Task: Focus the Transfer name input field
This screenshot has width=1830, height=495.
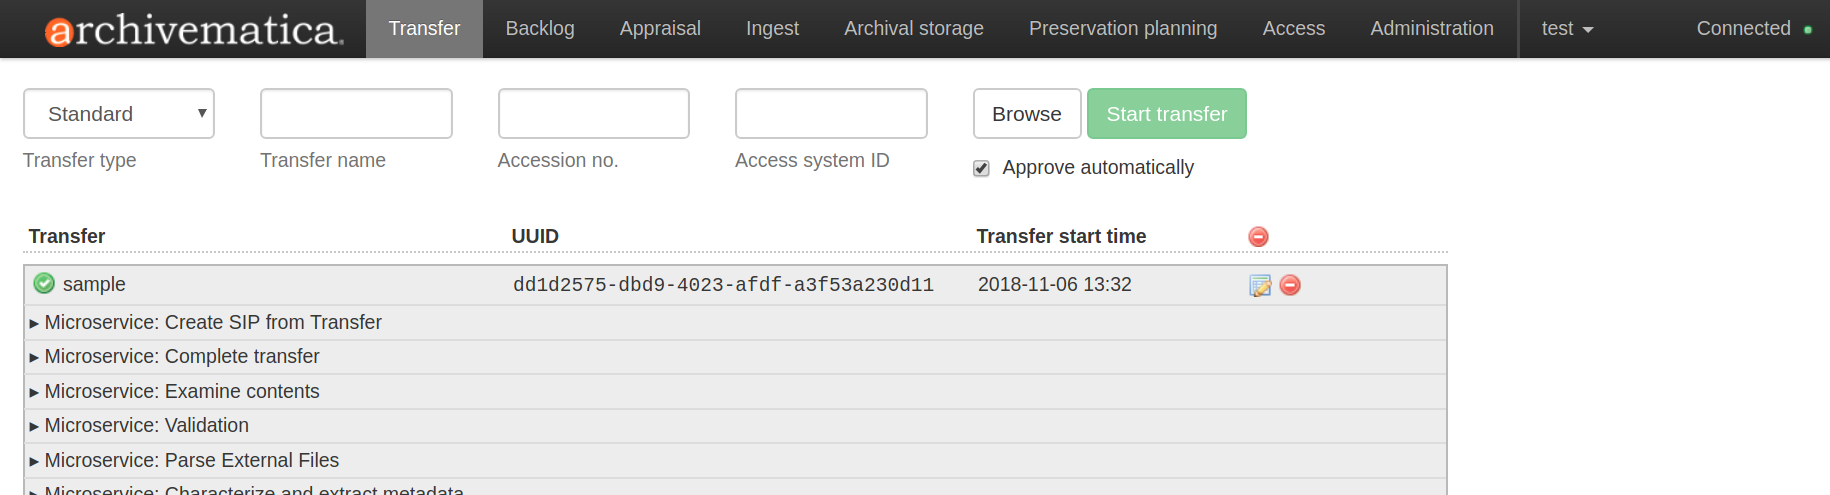Action: click(x=356, y=114)
